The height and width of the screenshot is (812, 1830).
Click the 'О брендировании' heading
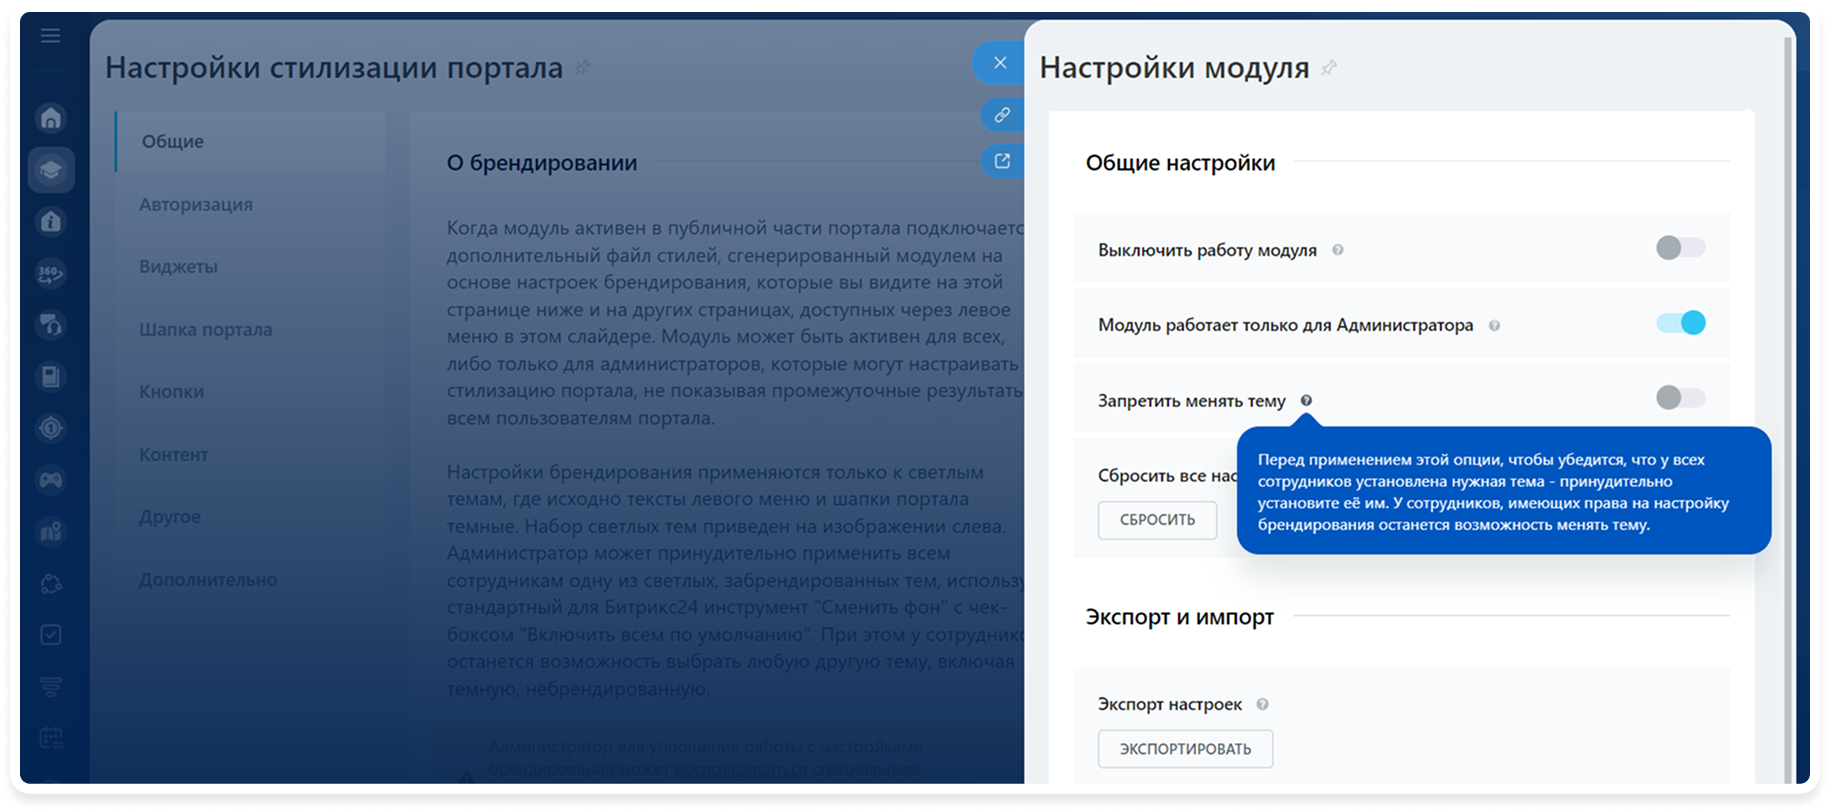point(542,163)
